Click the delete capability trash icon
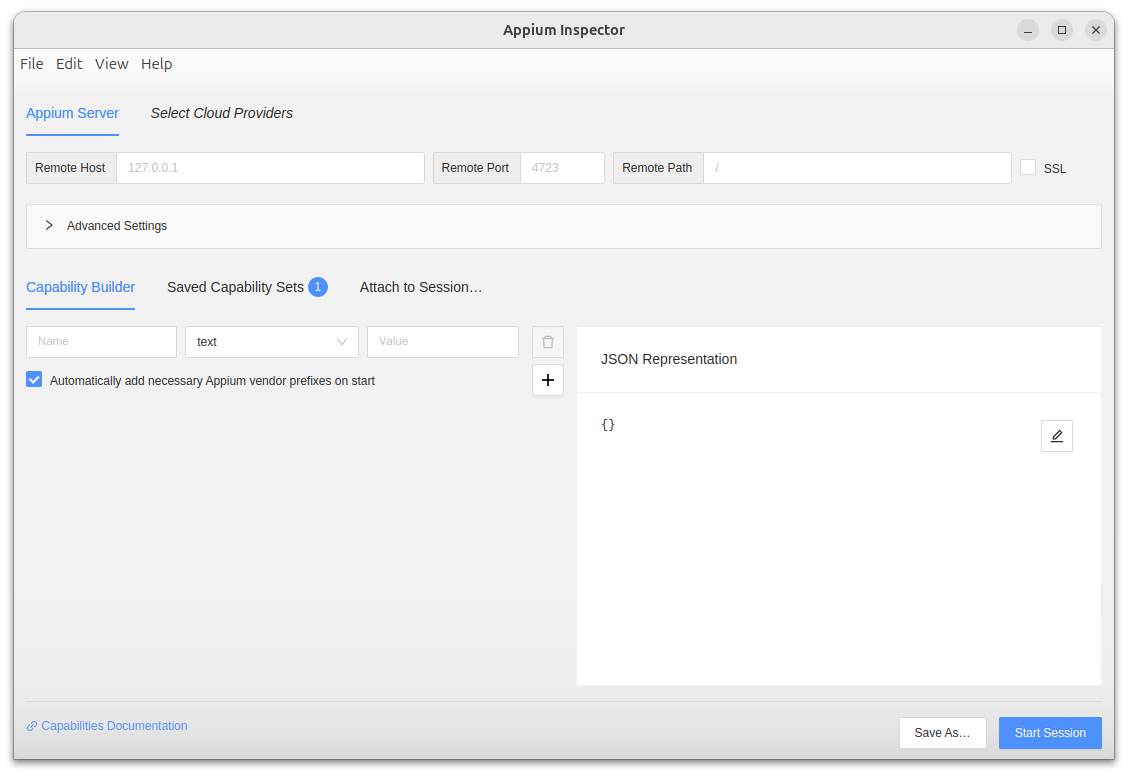 pyautogui.click(x=547, y=342)
